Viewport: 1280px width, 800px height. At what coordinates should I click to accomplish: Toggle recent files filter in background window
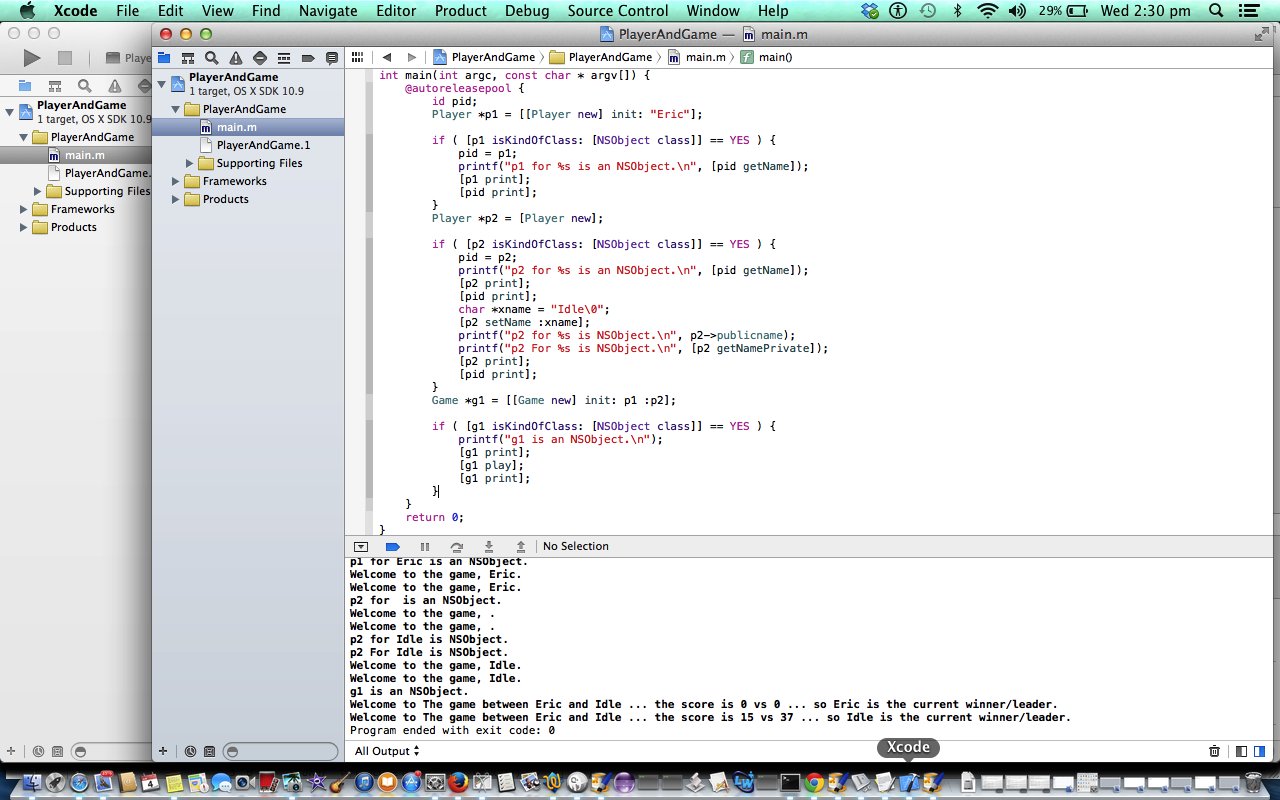point(38,751)
